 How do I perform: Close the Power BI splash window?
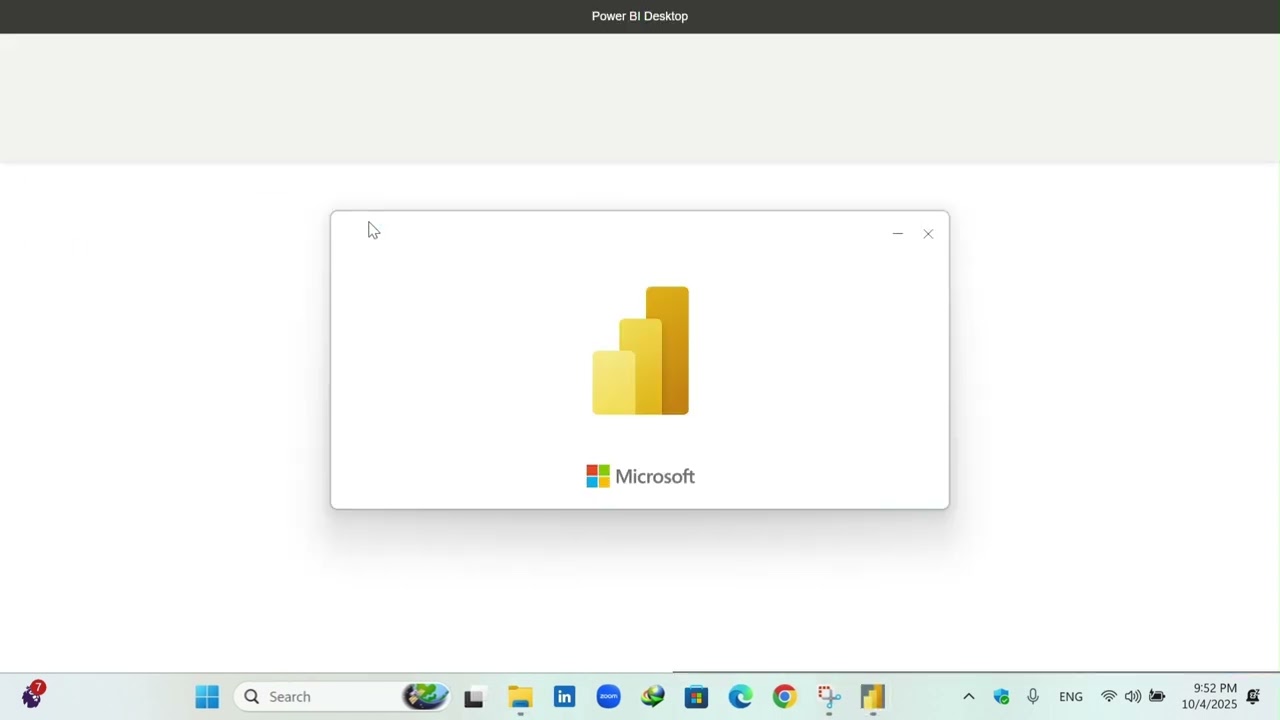point(928,234)
